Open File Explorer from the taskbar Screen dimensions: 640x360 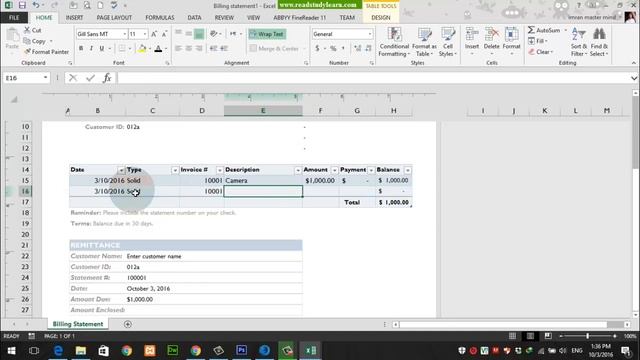(x=80, y=351)
